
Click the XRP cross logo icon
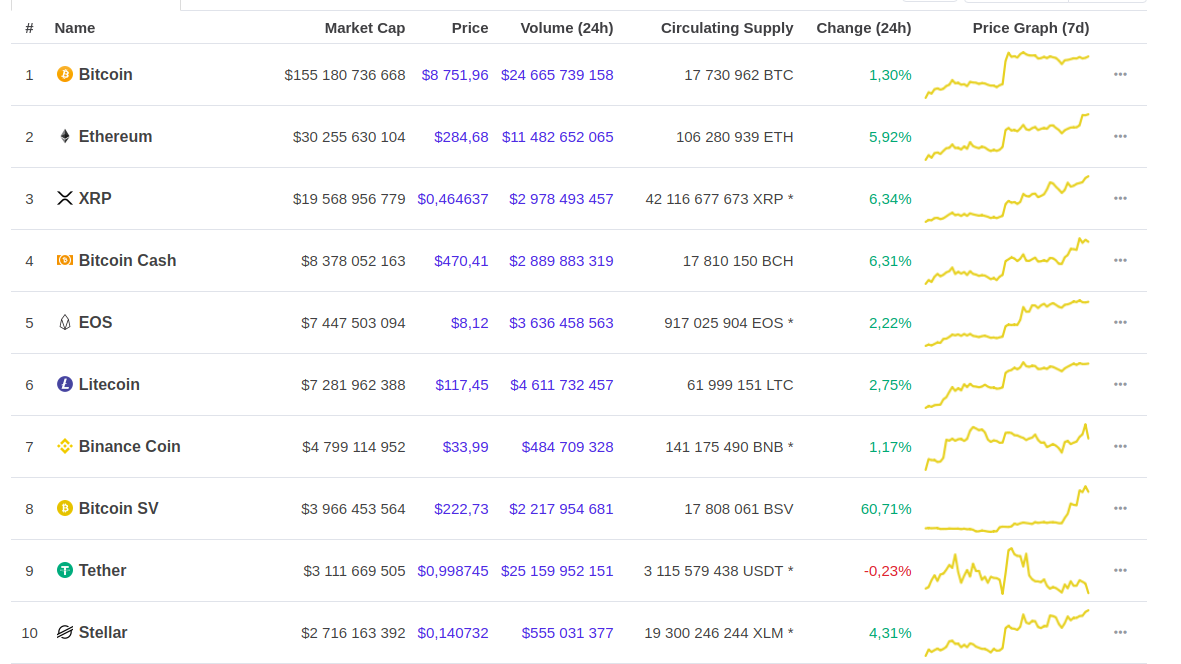(65, 198)
